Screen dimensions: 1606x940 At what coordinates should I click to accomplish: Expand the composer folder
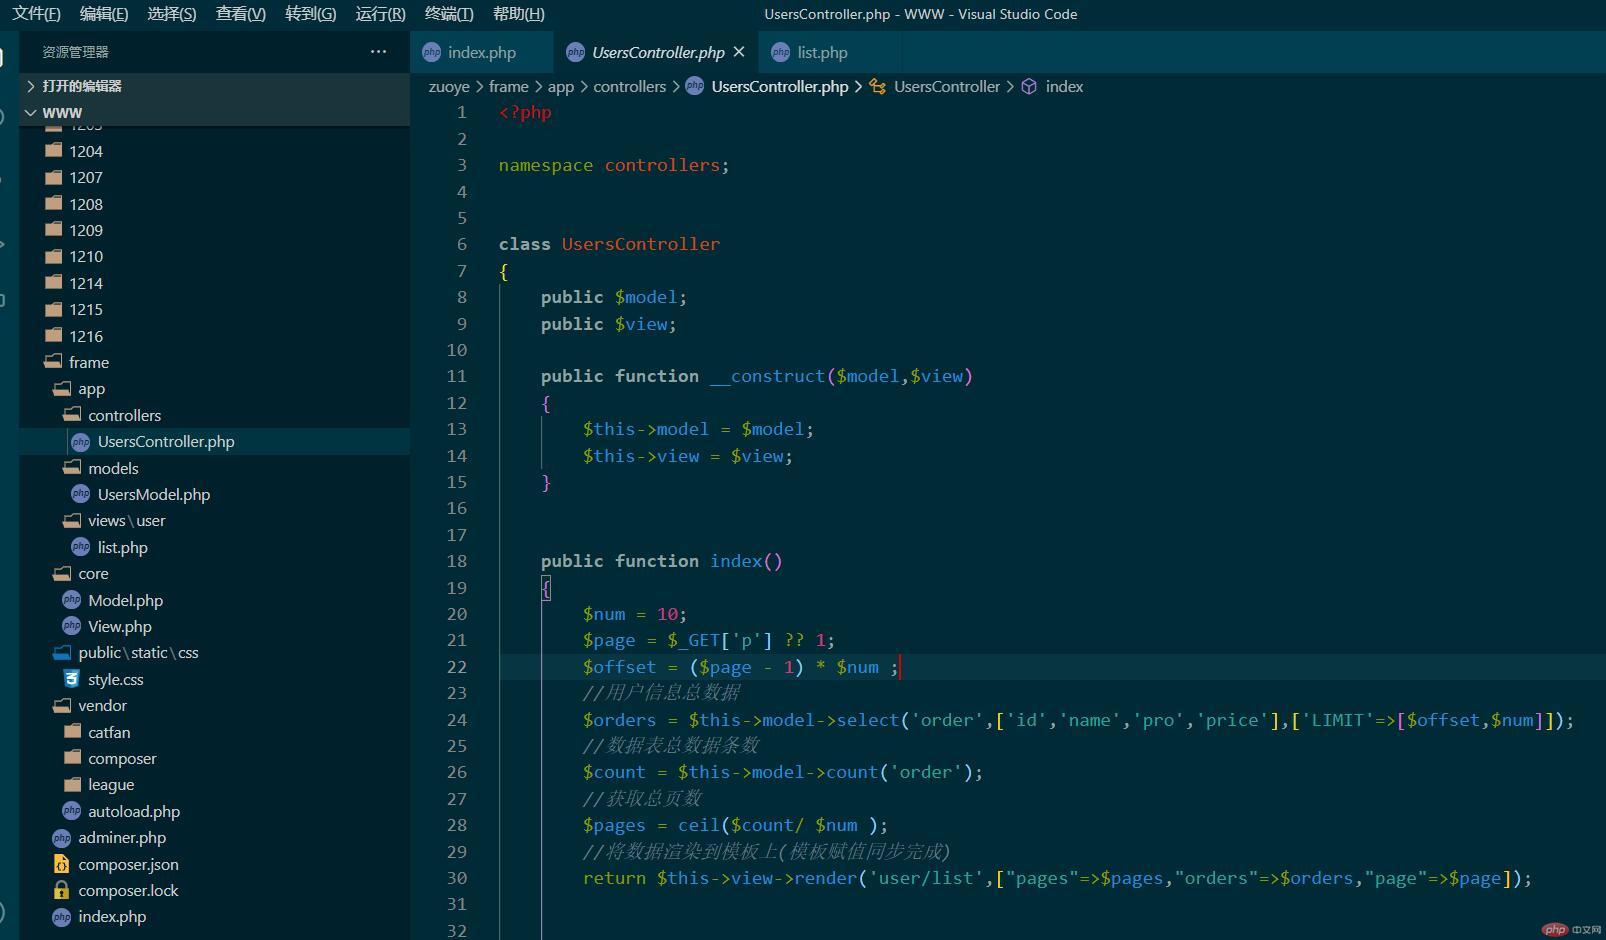(x=214, y=758)
